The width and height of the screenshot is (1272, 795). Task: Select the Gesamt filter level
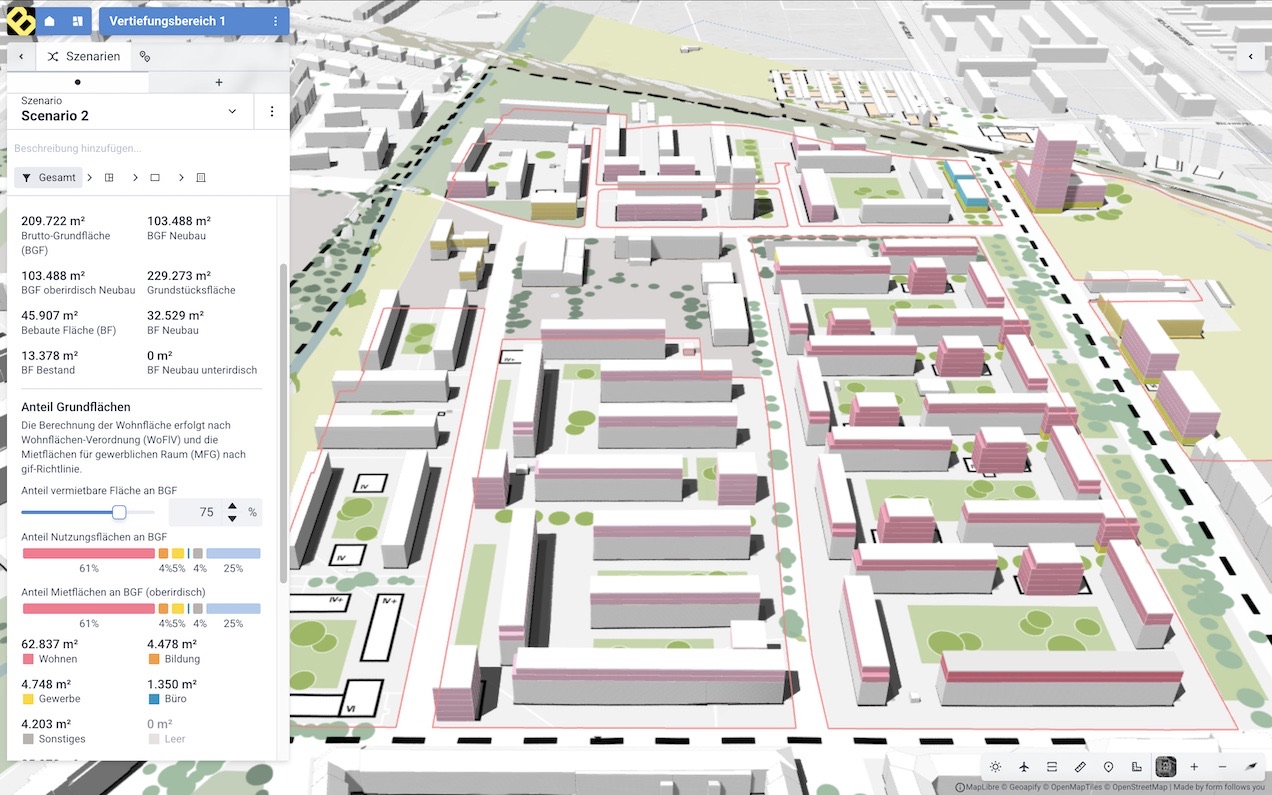pos(48,177)
